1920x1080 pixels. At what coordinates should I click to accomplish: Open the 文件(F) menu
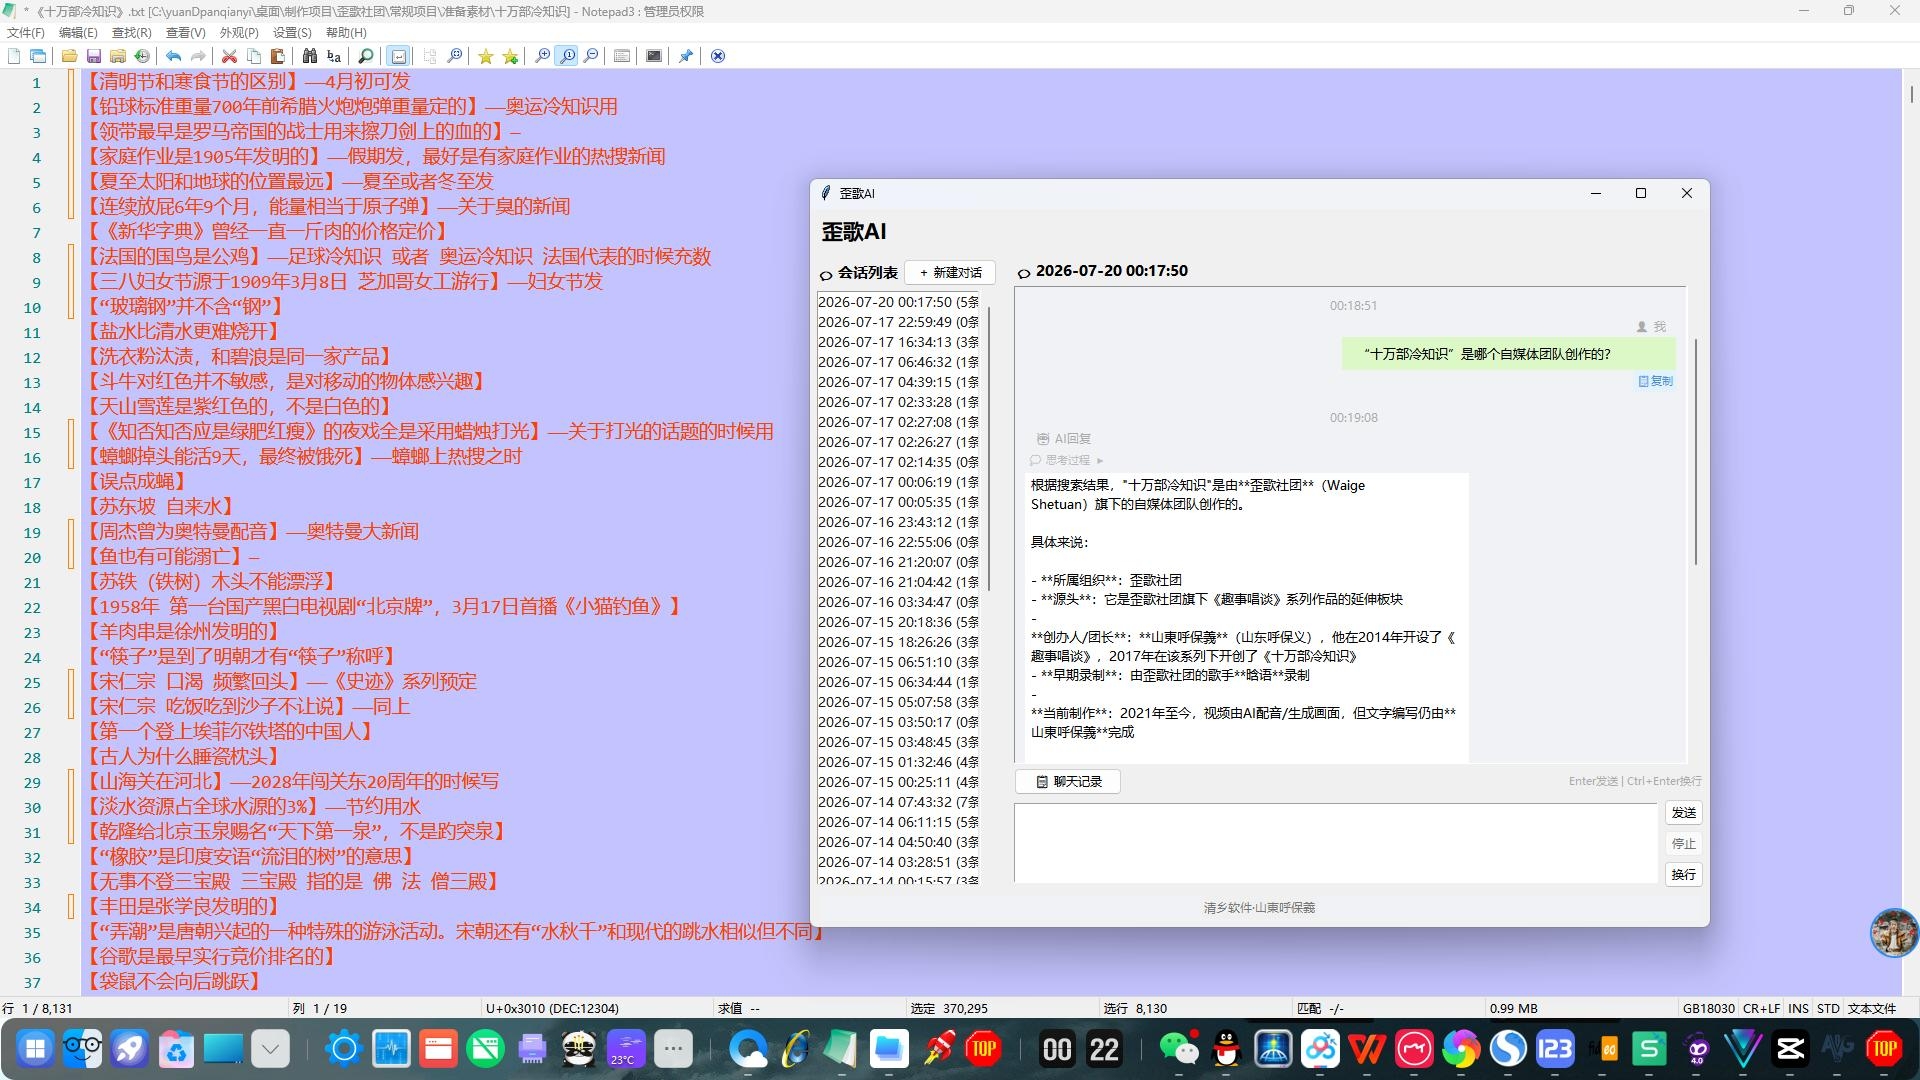pyautogui.click(x=26, y=33)
